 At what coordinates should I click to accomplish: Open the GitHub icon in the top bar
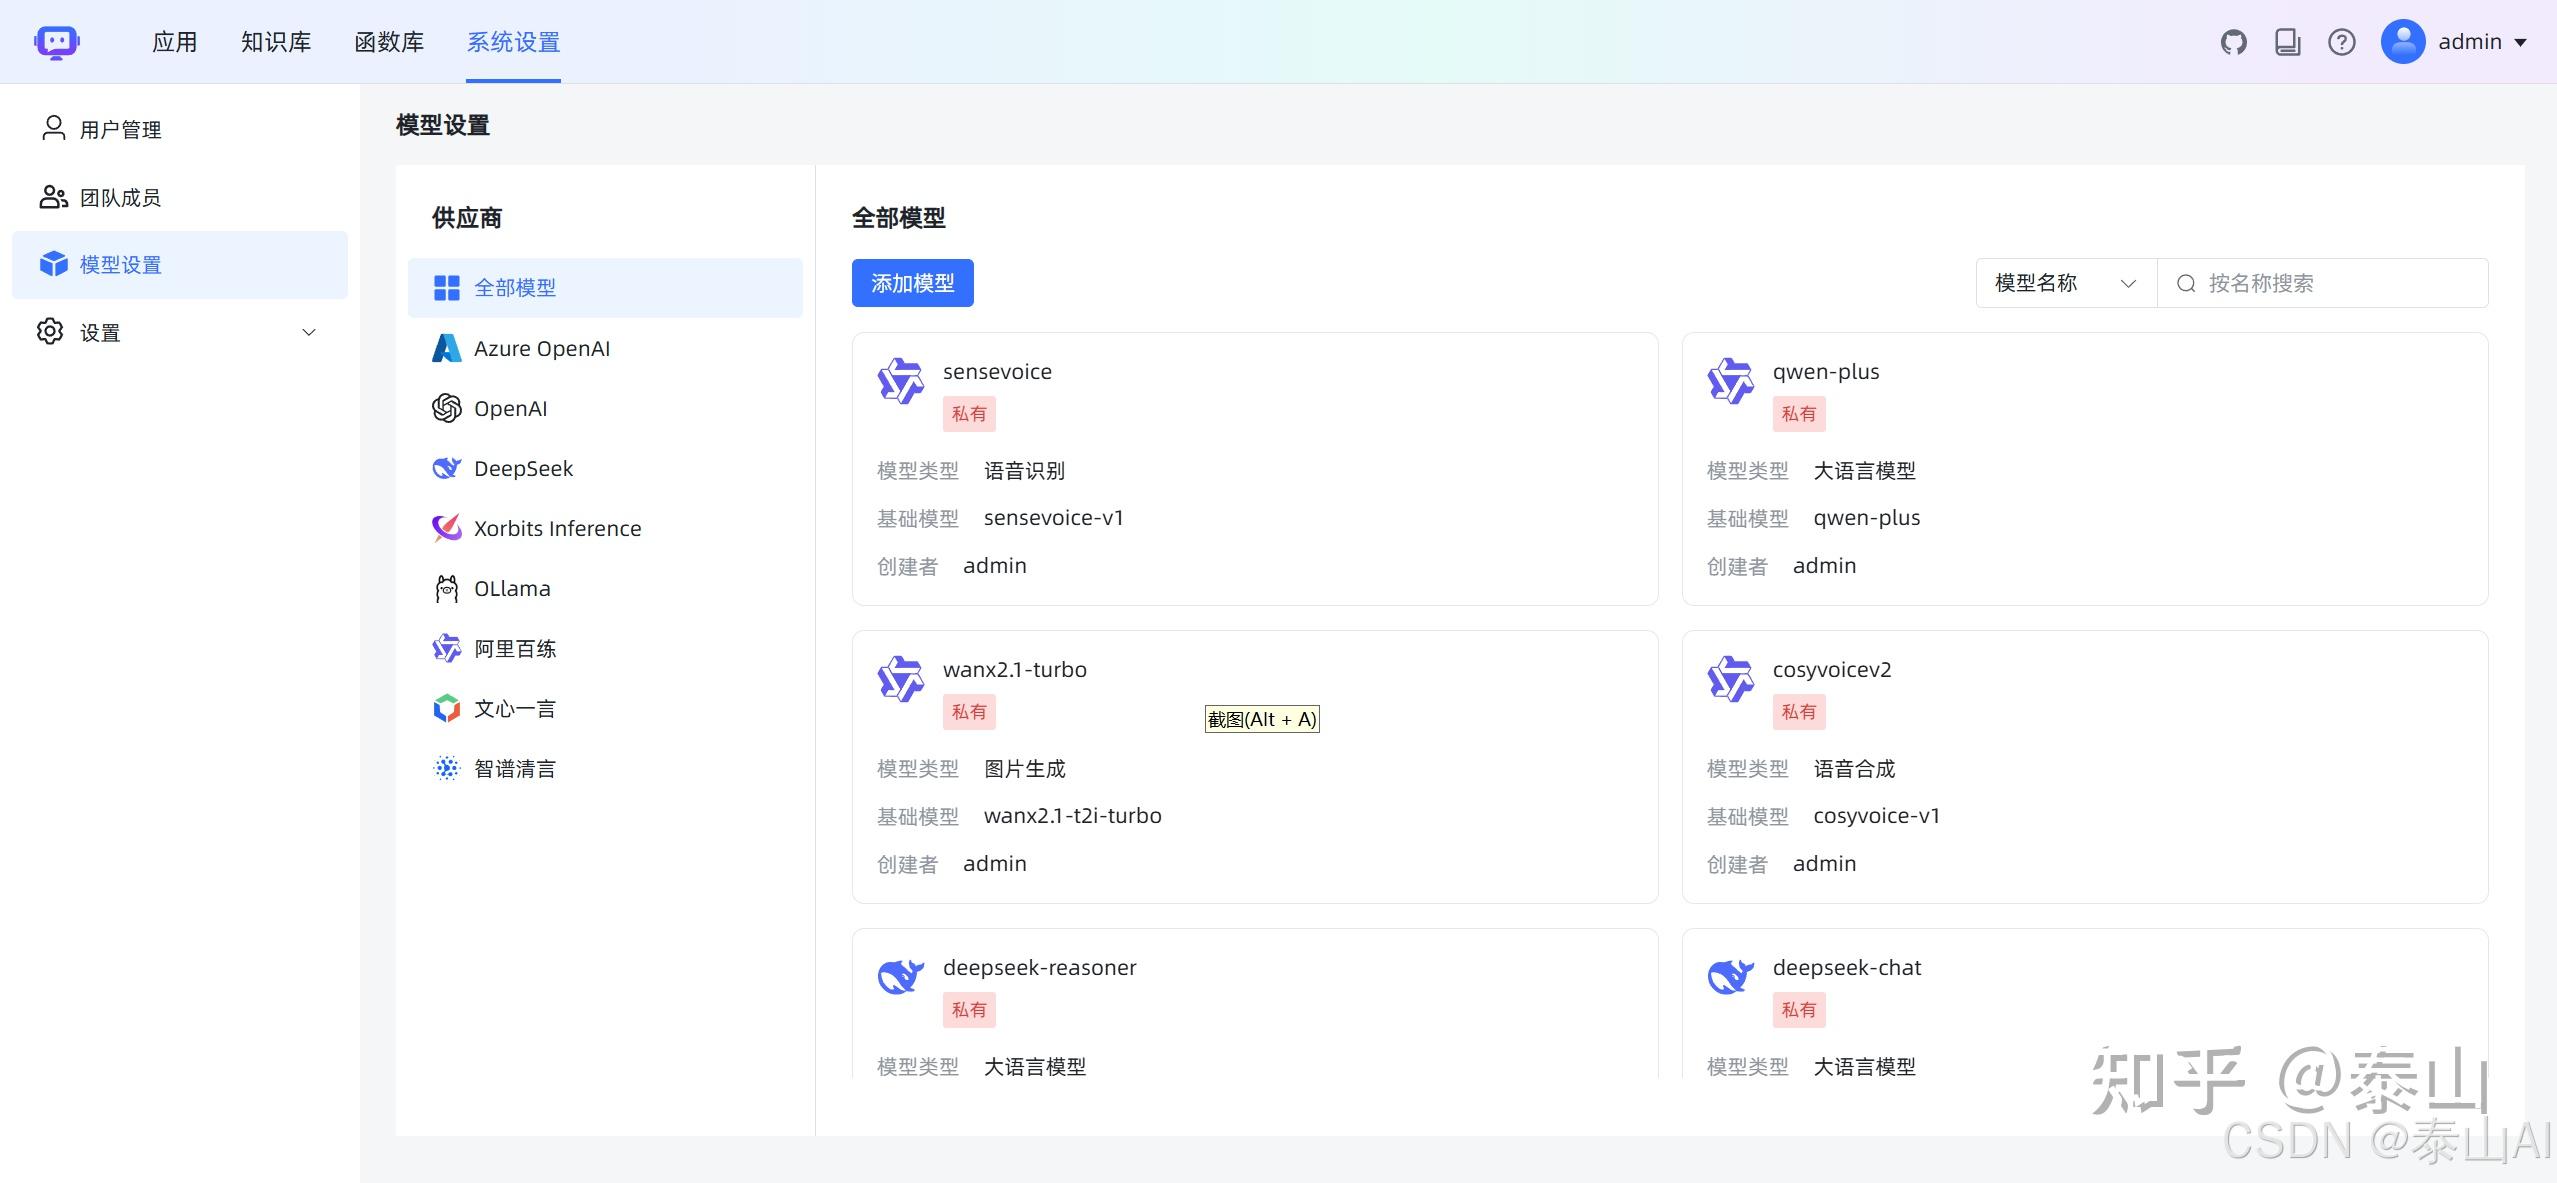pos(2233,41)
